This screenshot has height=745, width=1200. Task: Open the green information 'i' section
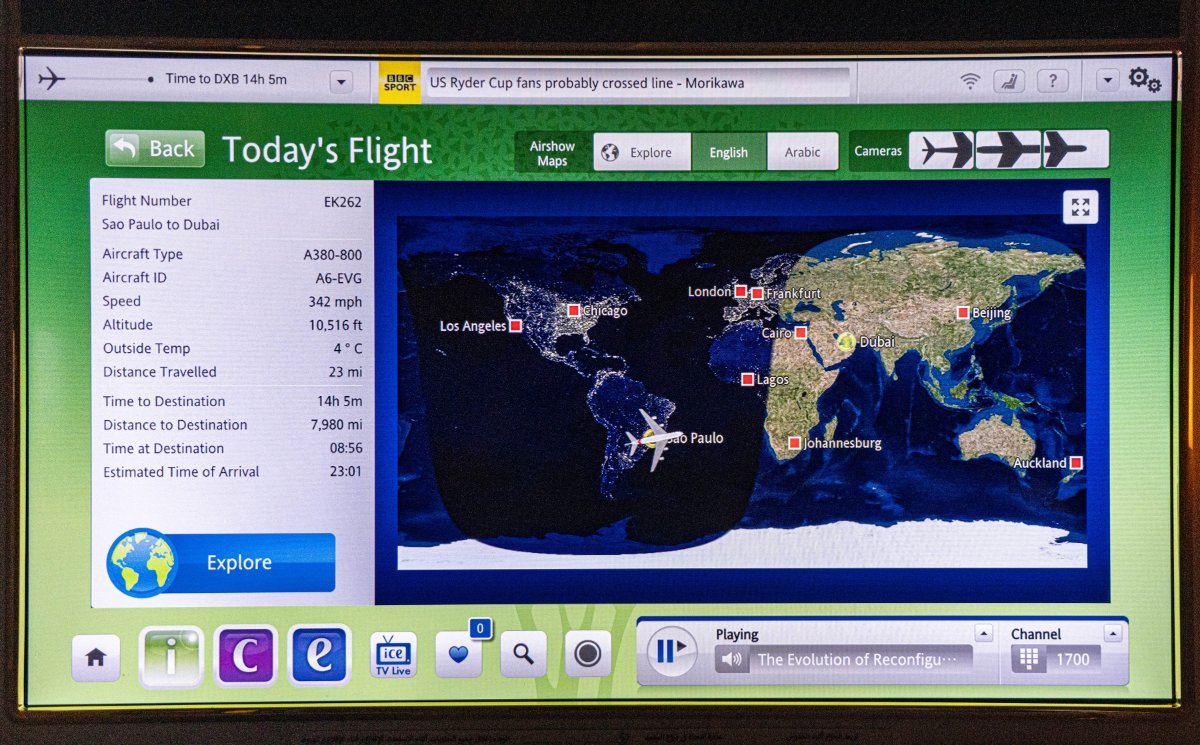171,655
